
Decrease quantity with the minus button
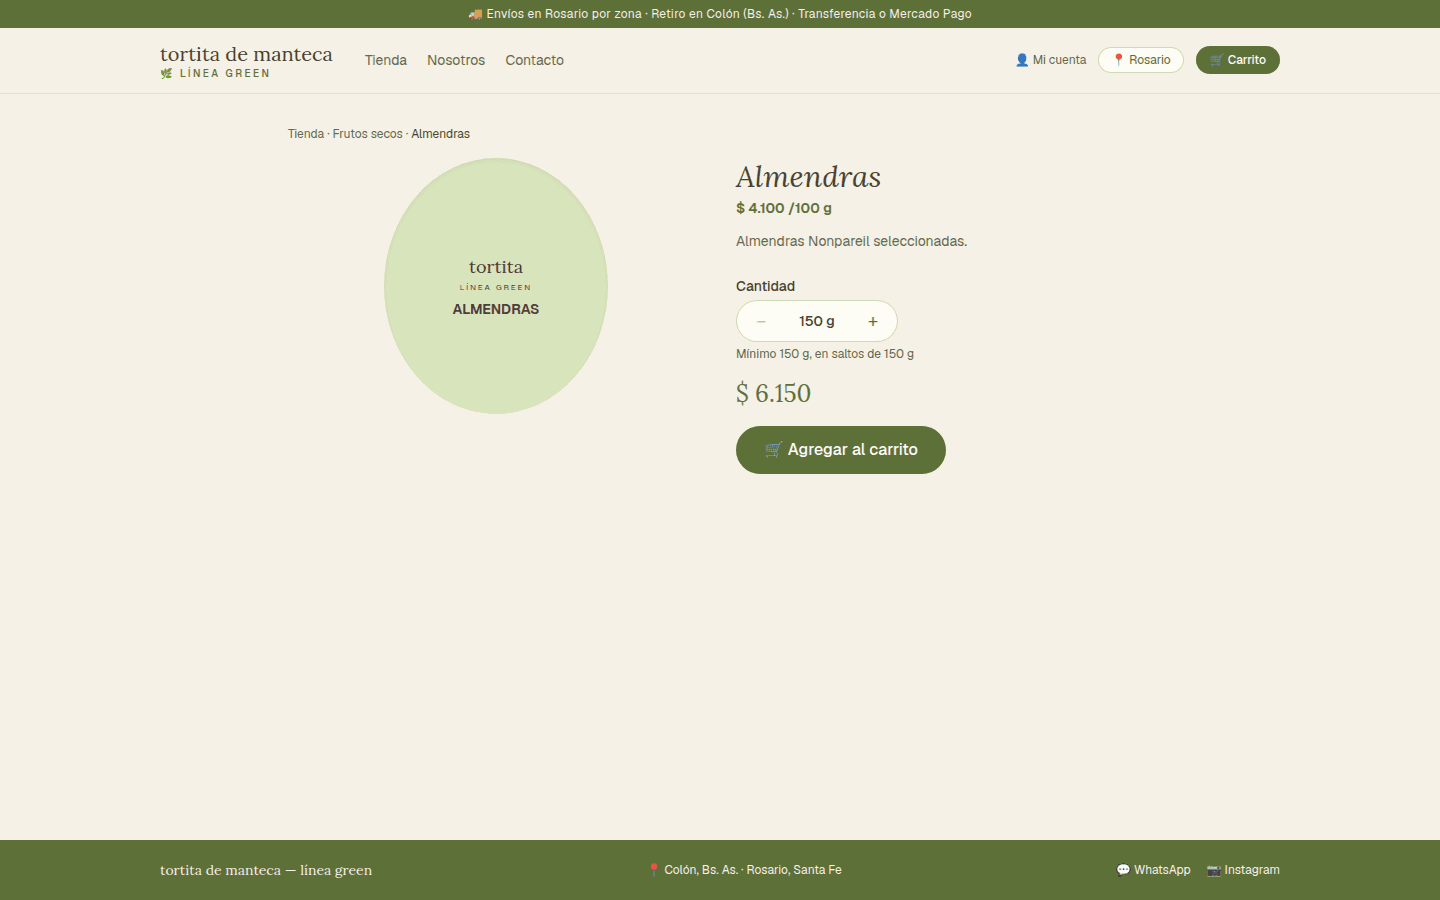click(761, 321)
